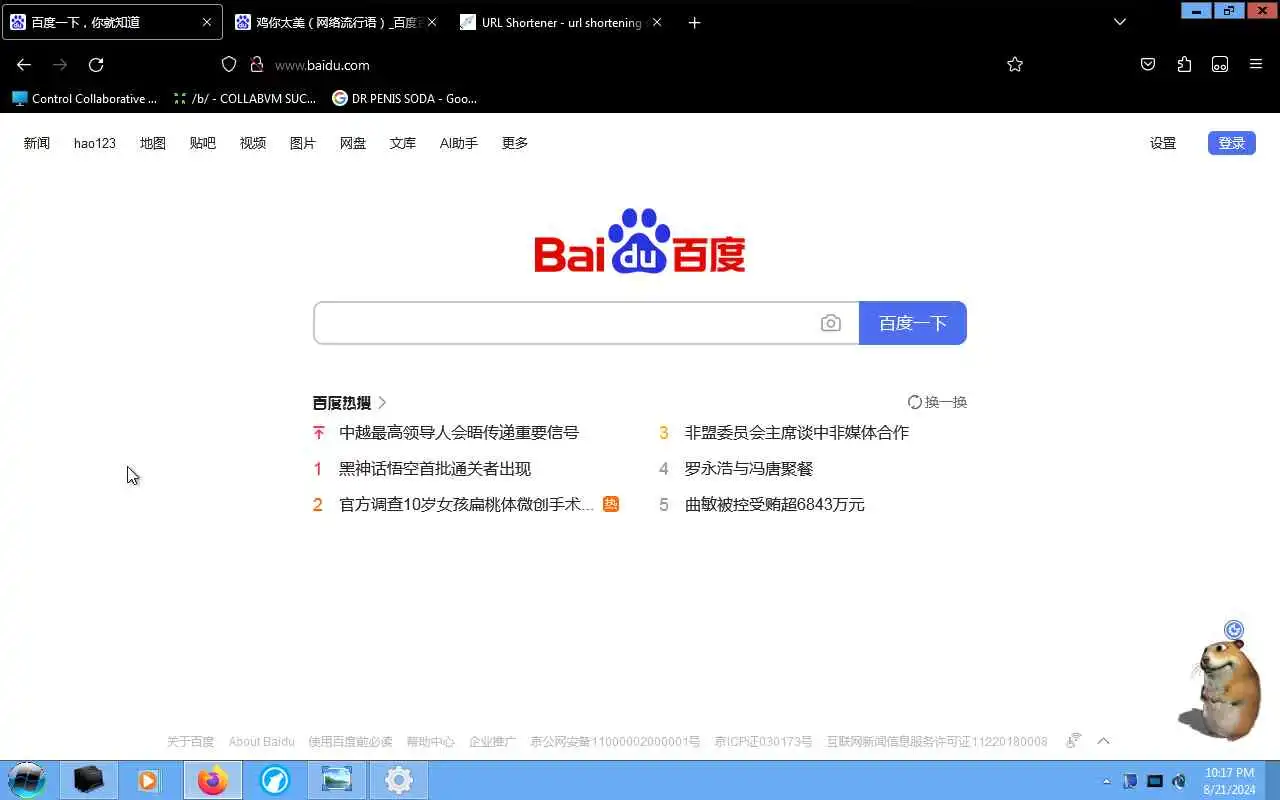Click the 百度一下 search button
Viewport: 1280px width, 800px height.
(913, 323)
